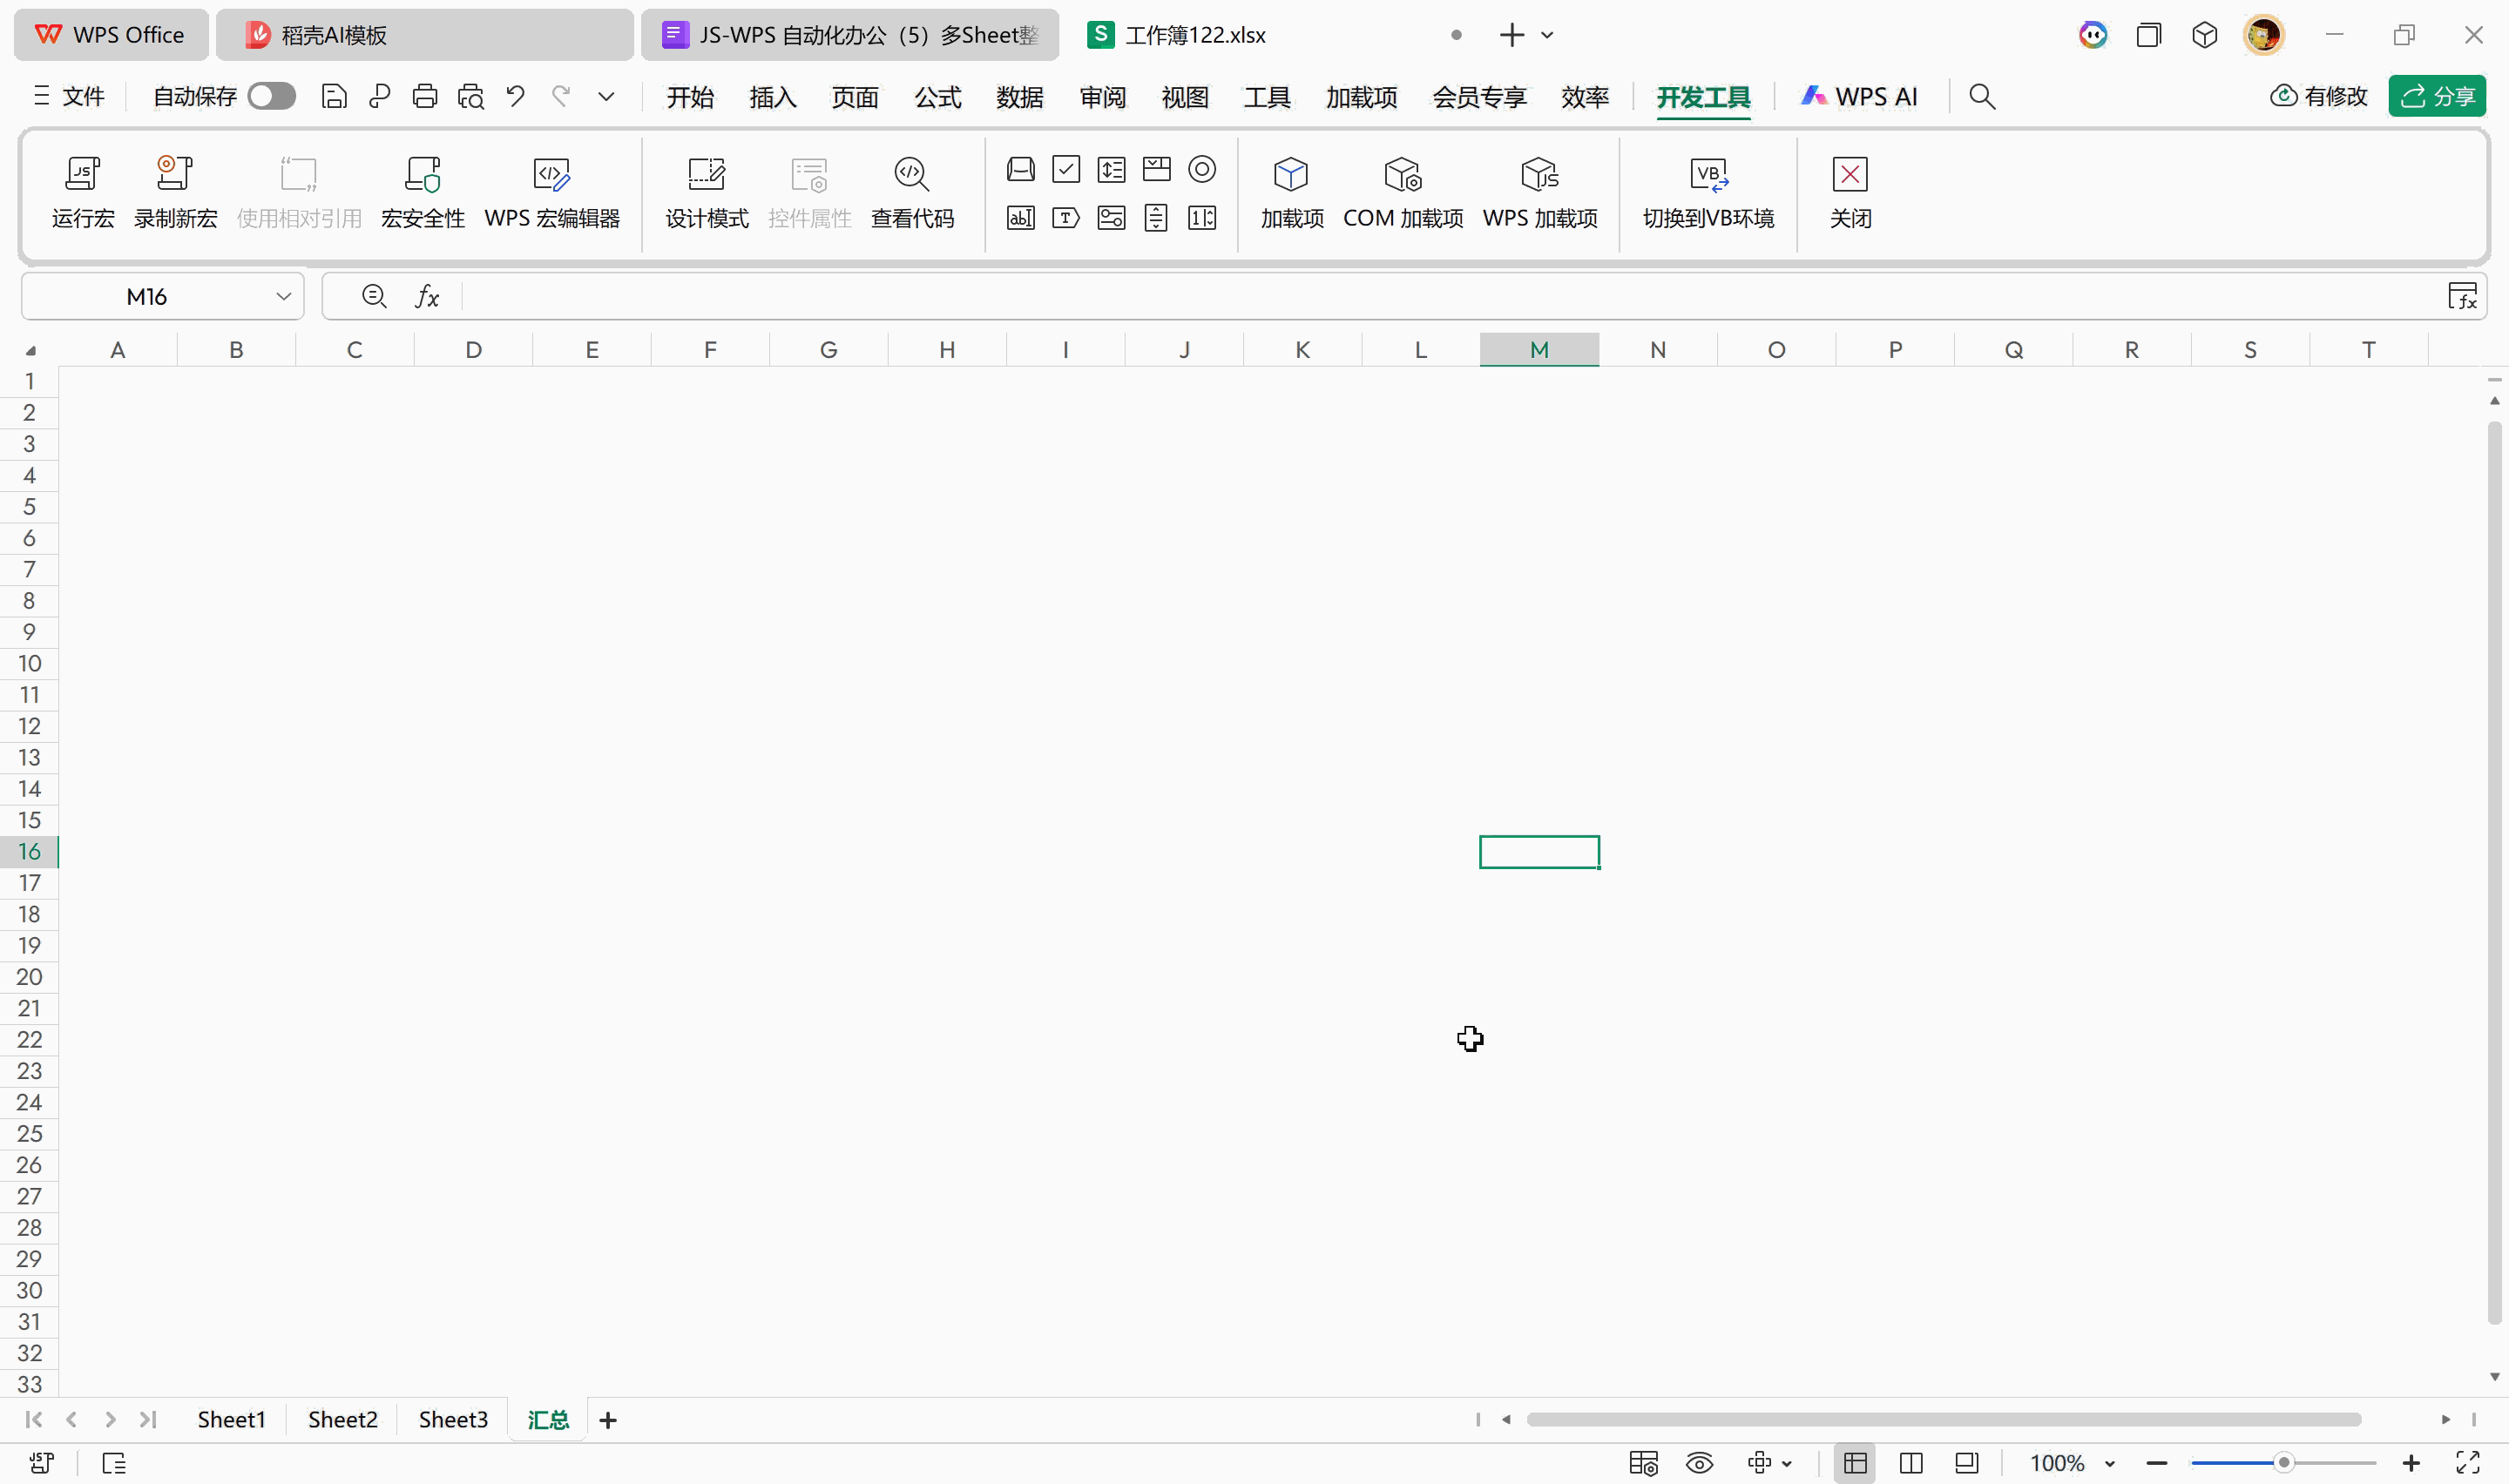Click the zoom slider handle
Viewport: 2509px width, 1484px height.
pos(2283,1463)
